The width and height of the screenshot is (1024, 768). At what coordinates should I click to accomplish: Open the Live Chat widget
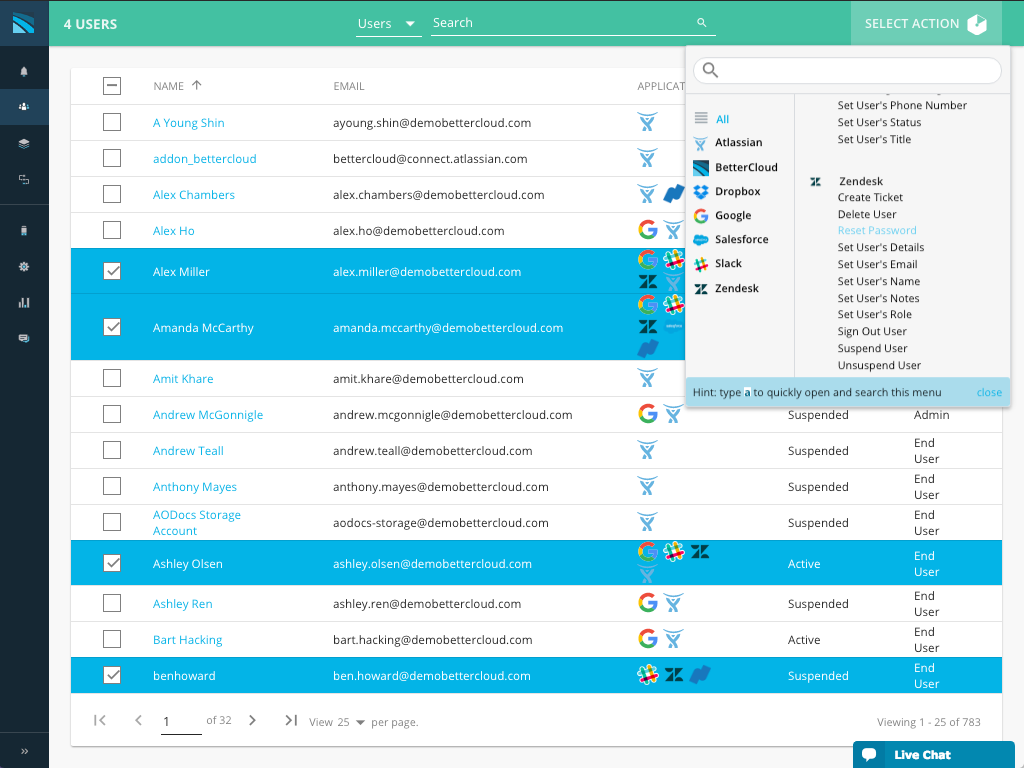tap(933, 754)
